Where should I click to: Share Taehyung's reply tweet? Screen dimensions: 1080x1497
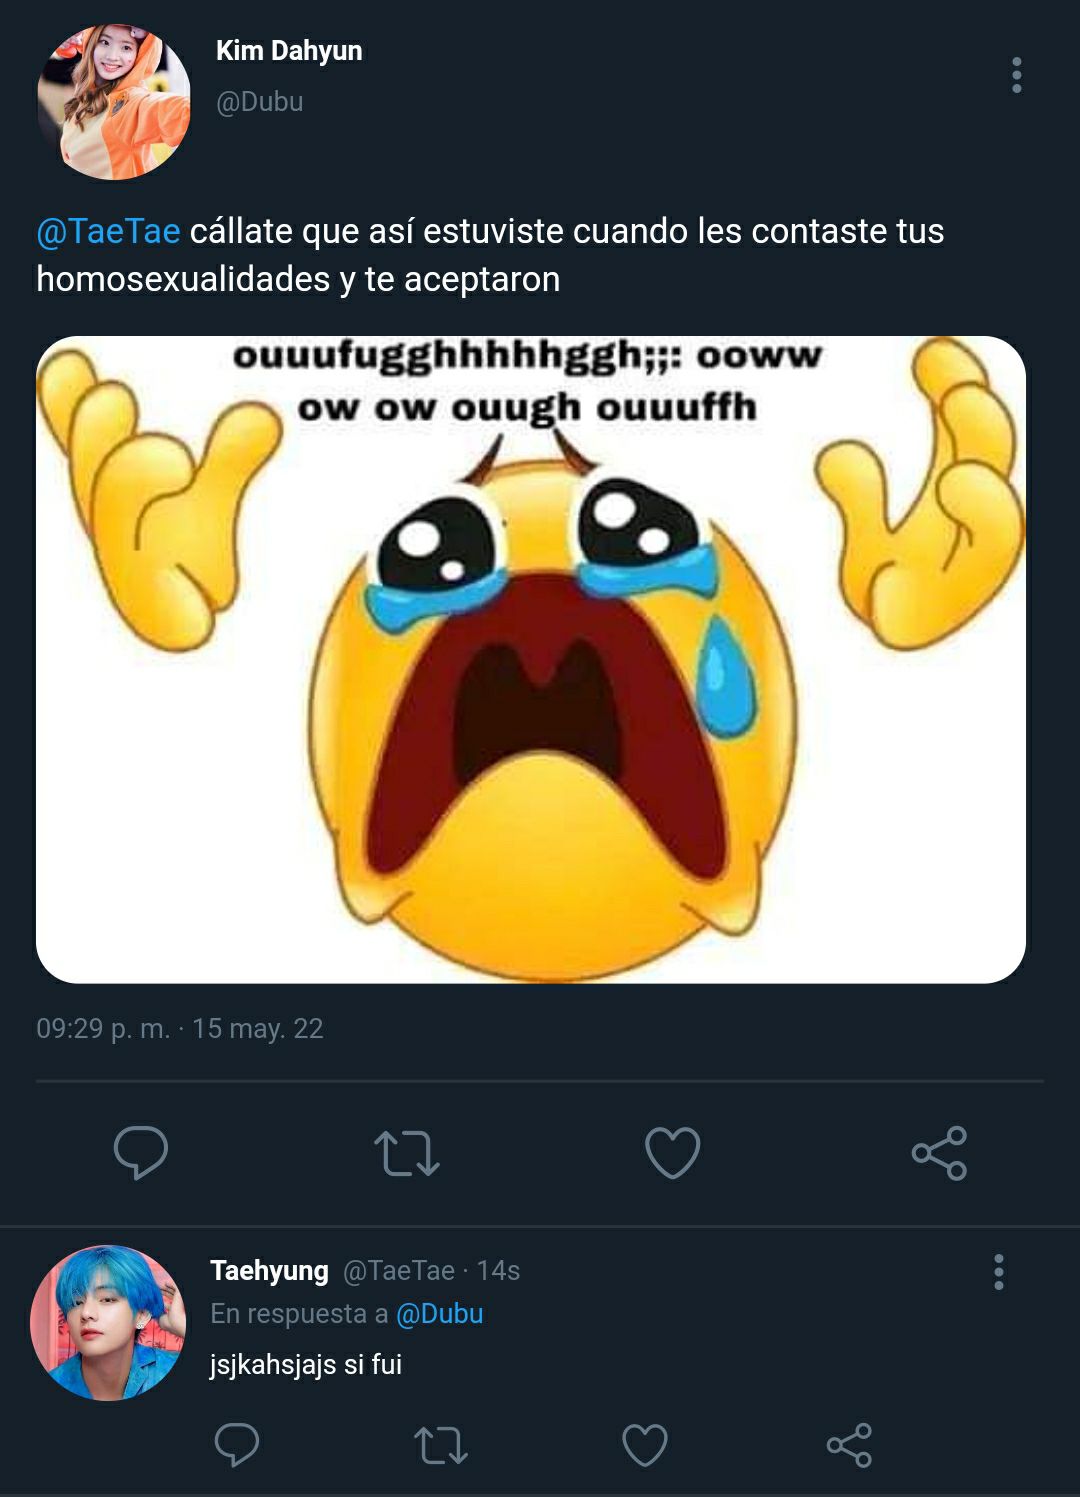(849, 1445)
